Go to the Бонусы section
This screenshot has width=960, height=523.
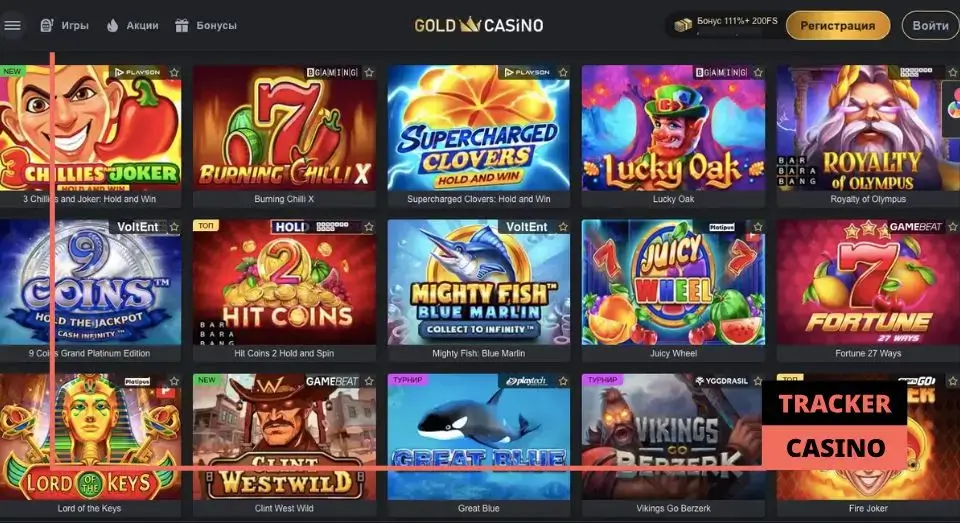206,26
